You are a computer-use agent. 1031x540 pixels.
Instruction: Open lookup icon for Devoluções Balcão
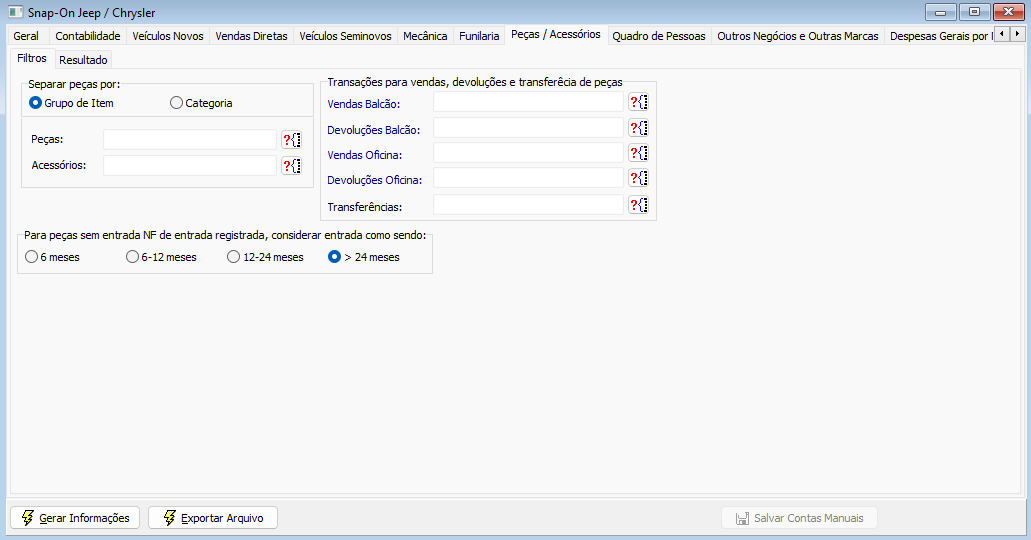tap(638, 129)
